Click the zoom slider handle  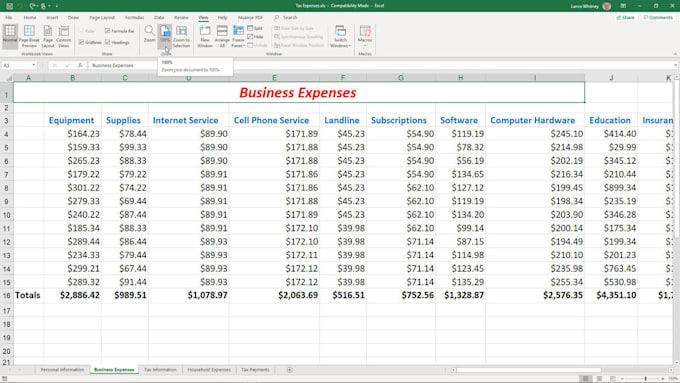point(645,379)
